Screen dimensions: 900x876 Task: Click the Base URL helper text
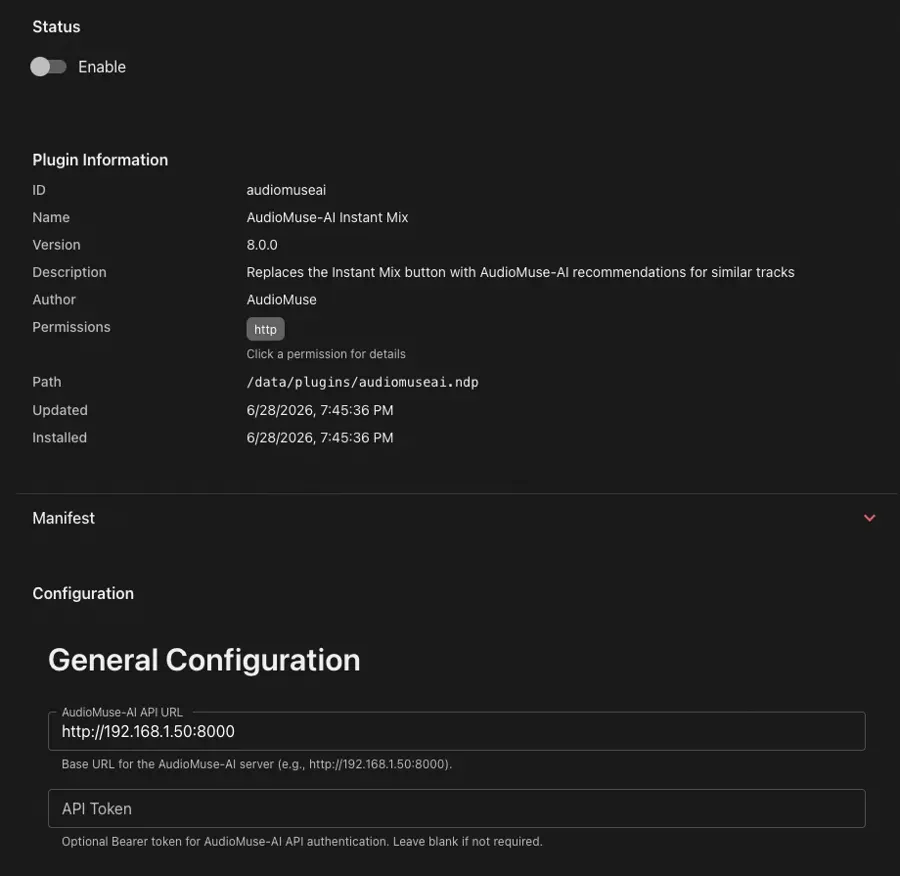click(x=257, y=765)
